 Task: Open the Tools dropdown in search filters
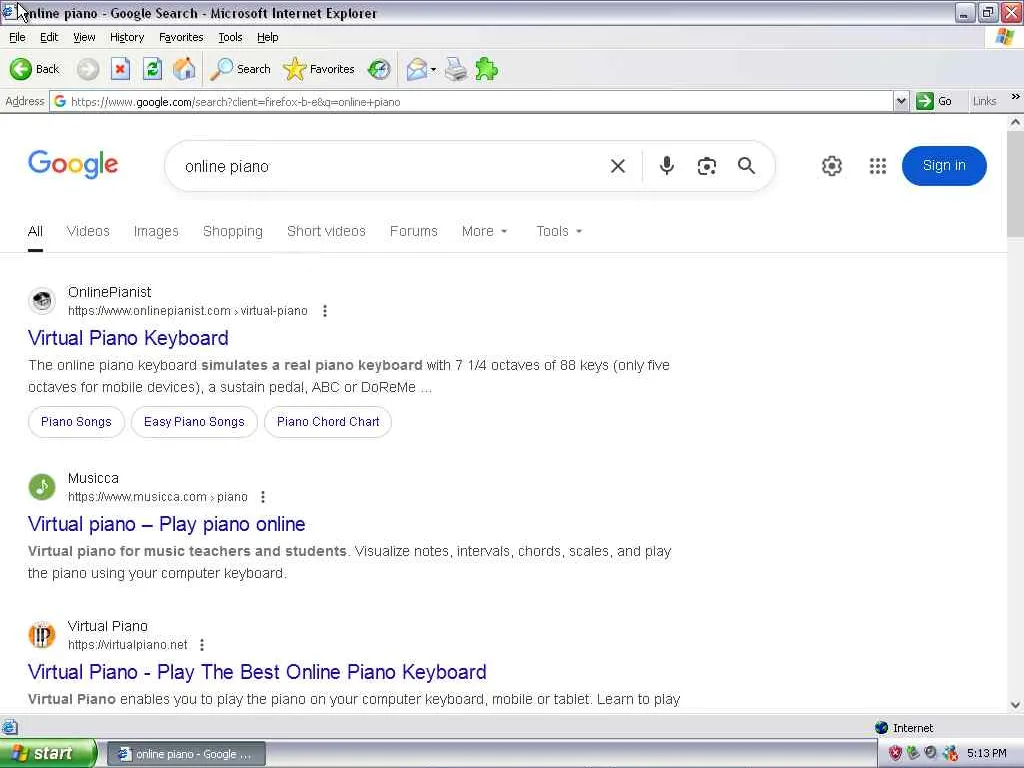tap(559, 231)
